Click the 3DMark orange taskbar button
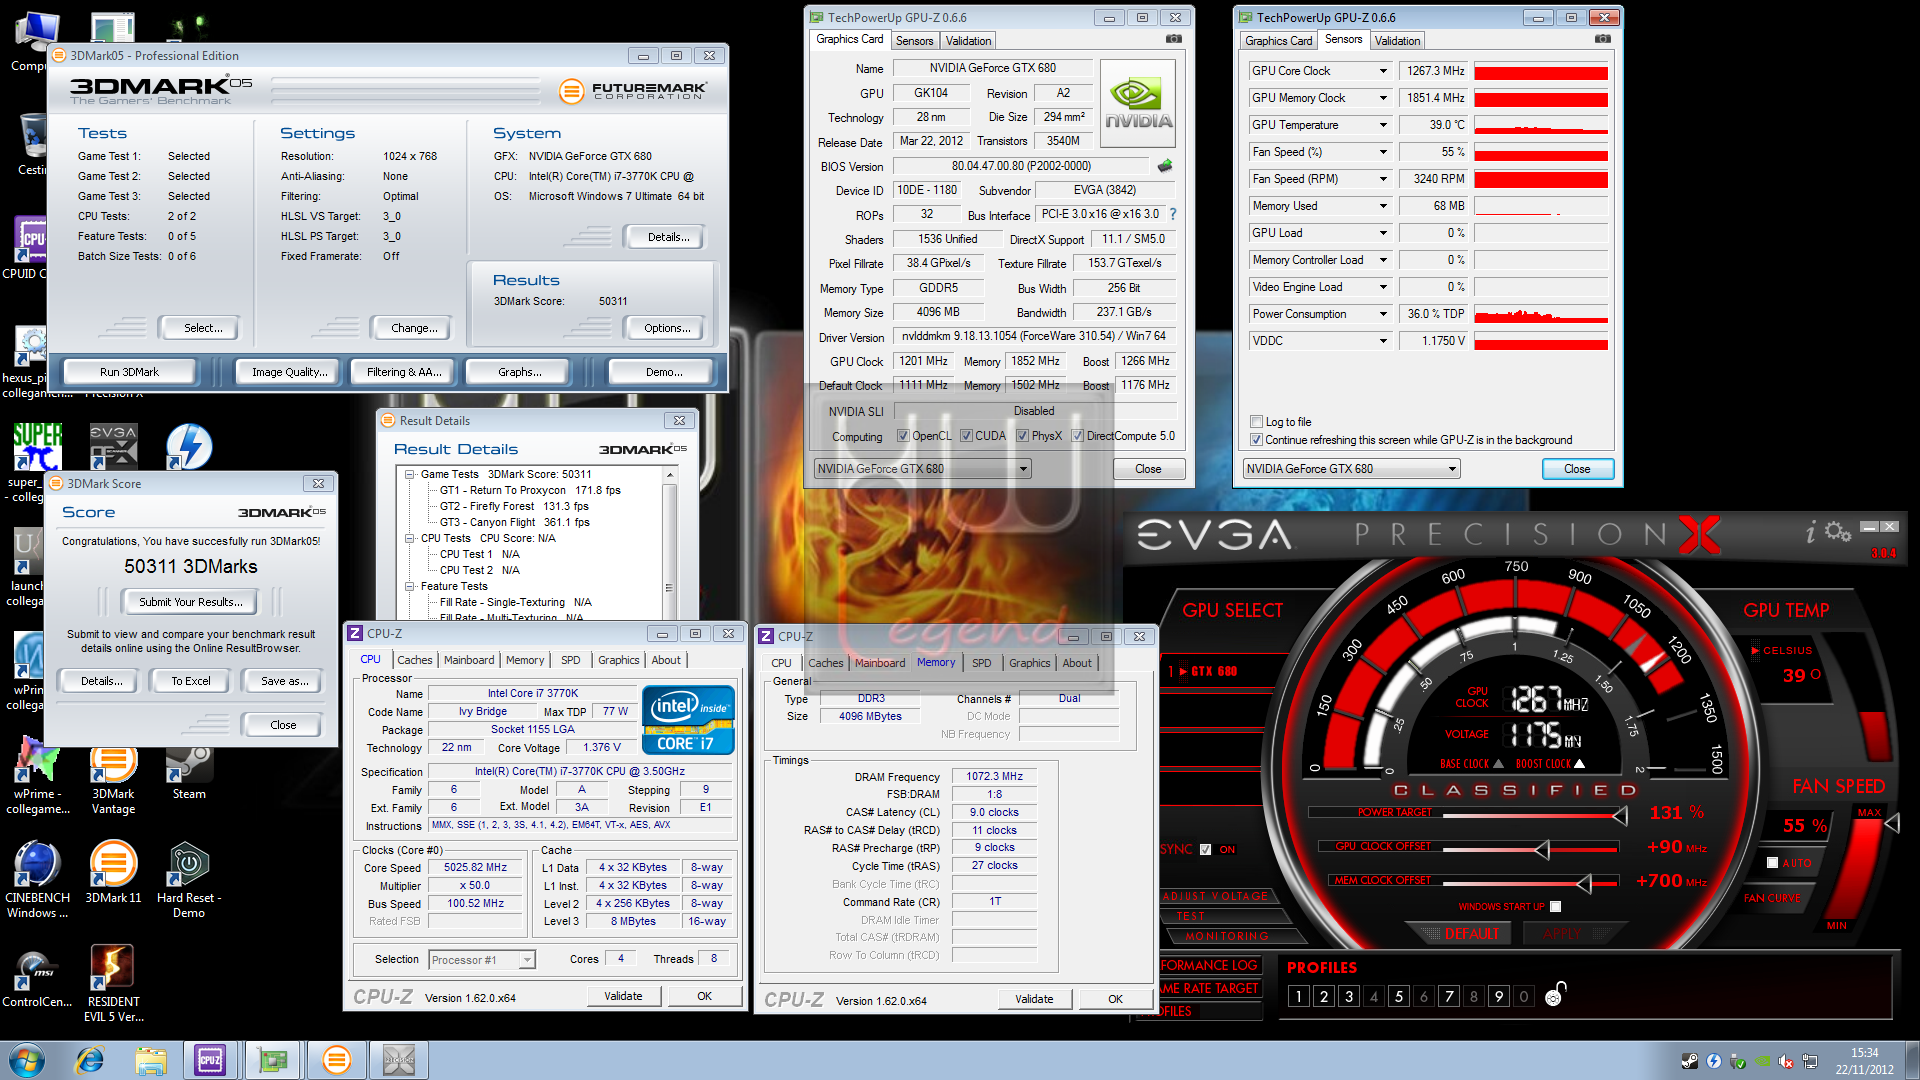The width and height of the screenshot is (1920, 1080). pos(337,1060)
